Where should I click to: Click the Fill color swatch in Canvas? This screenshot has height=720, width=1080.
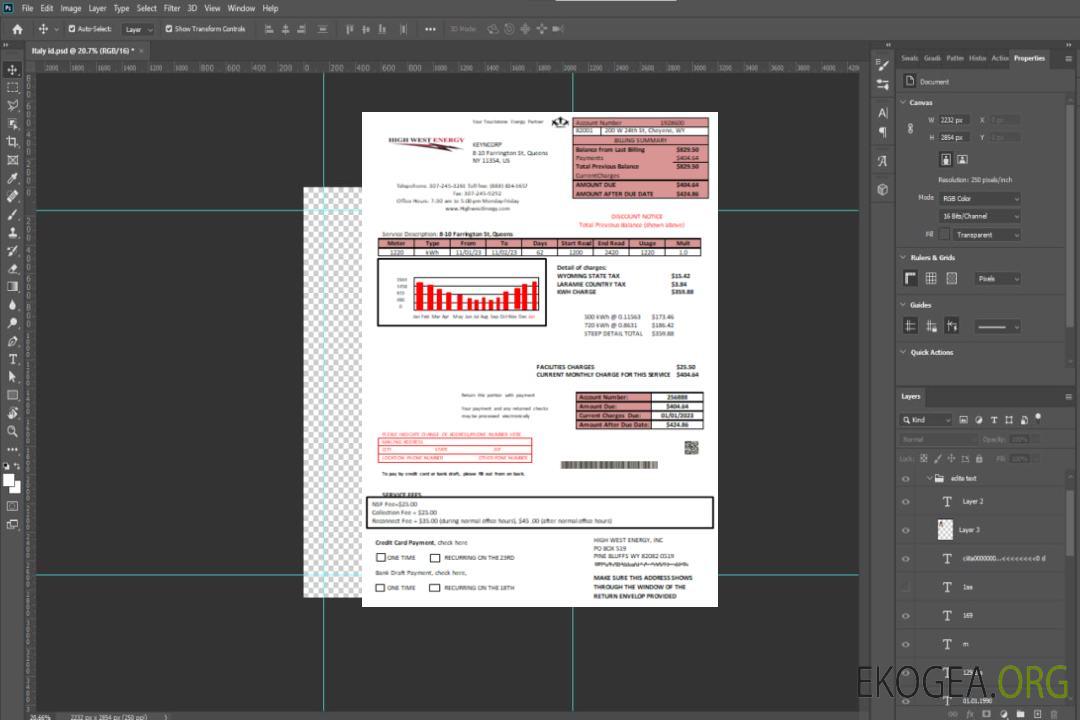(945, 235)
